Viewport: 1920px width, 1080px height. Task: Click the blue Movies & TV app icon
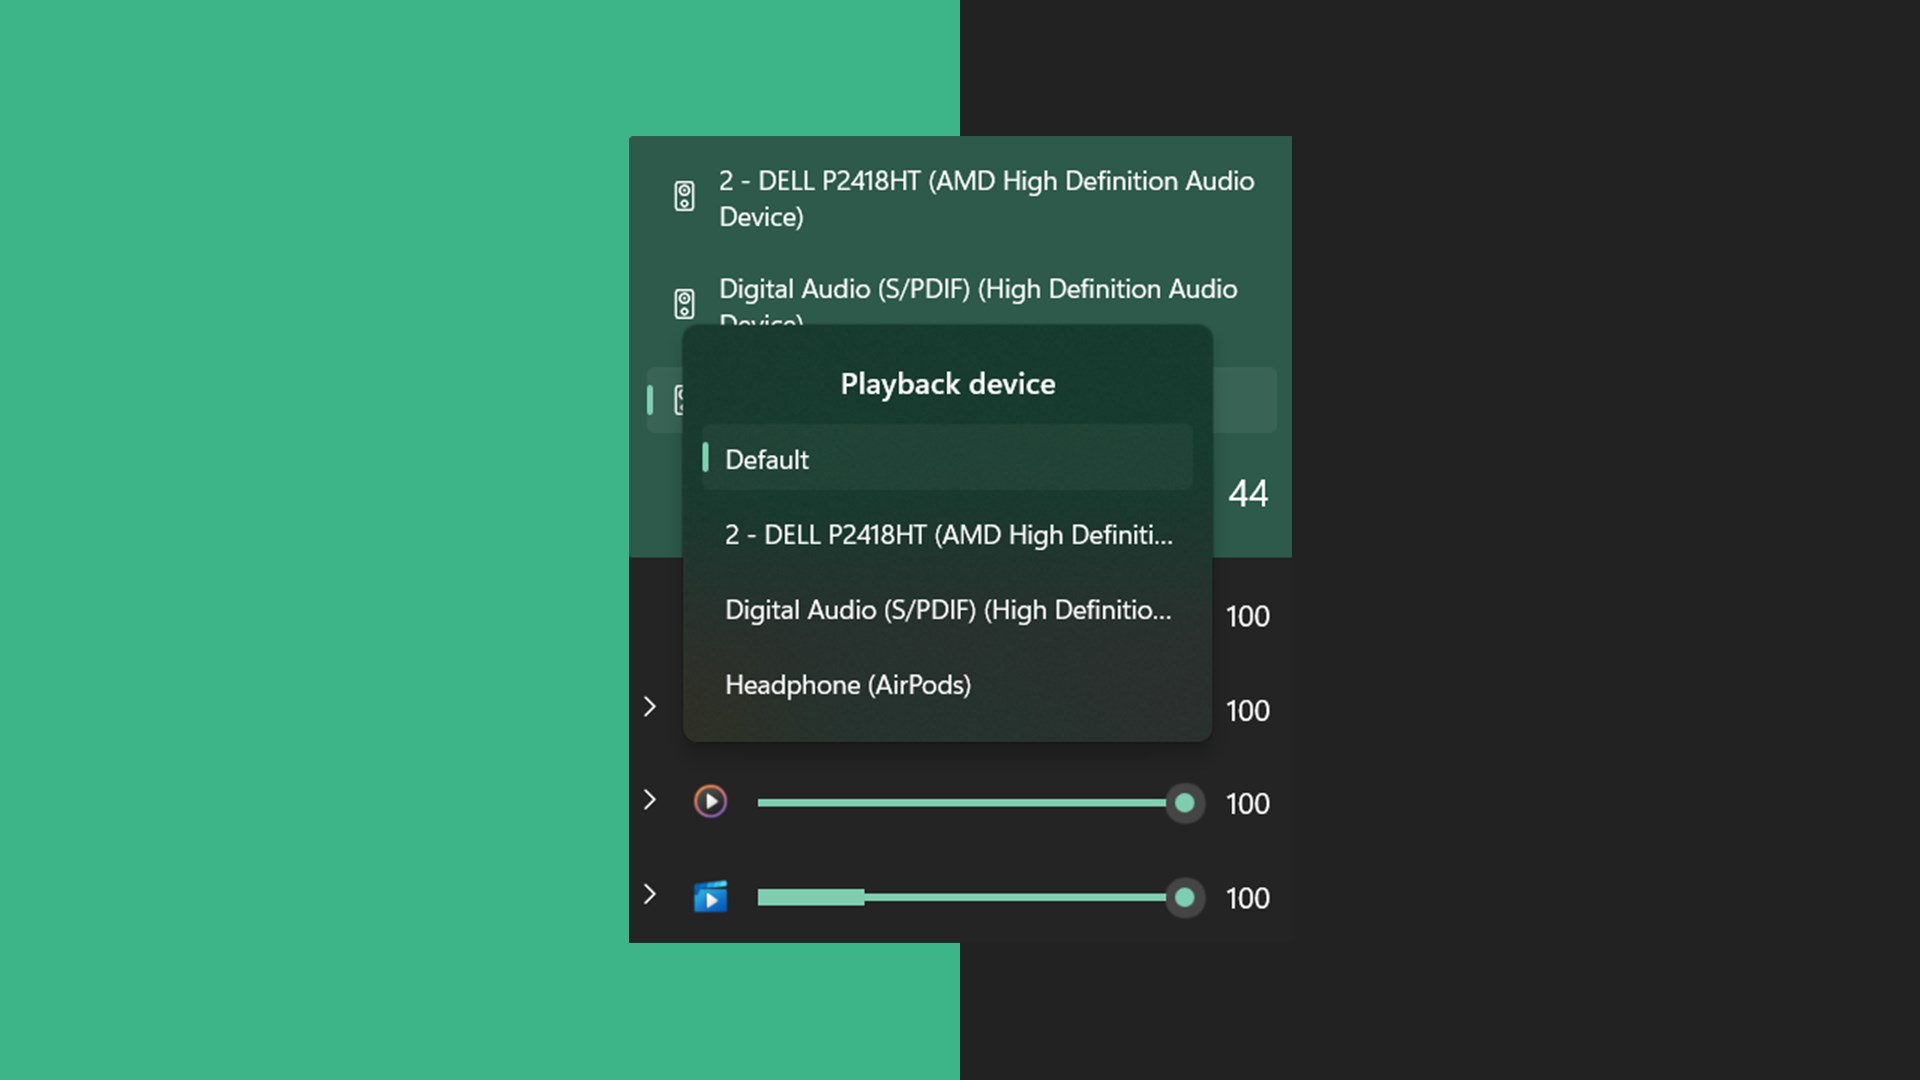710,897
